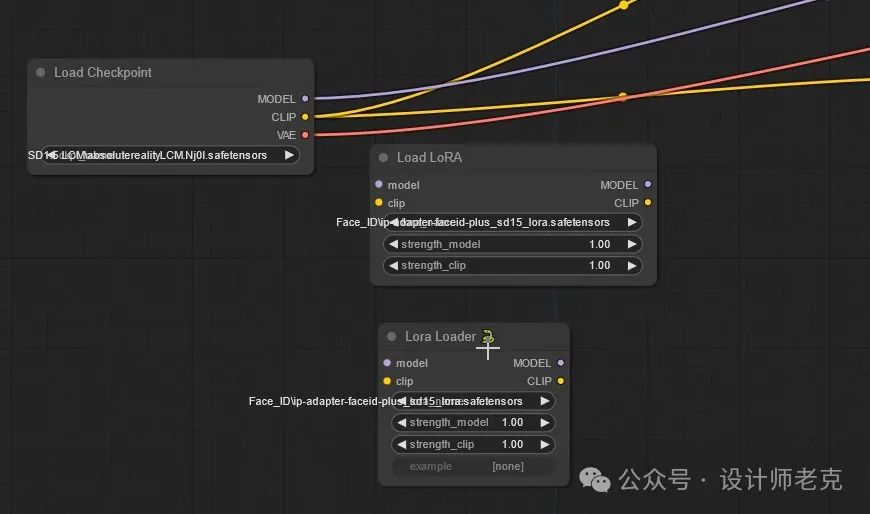Select the Load LoRA node title
The image size is (870, 514).
[429, 158]
